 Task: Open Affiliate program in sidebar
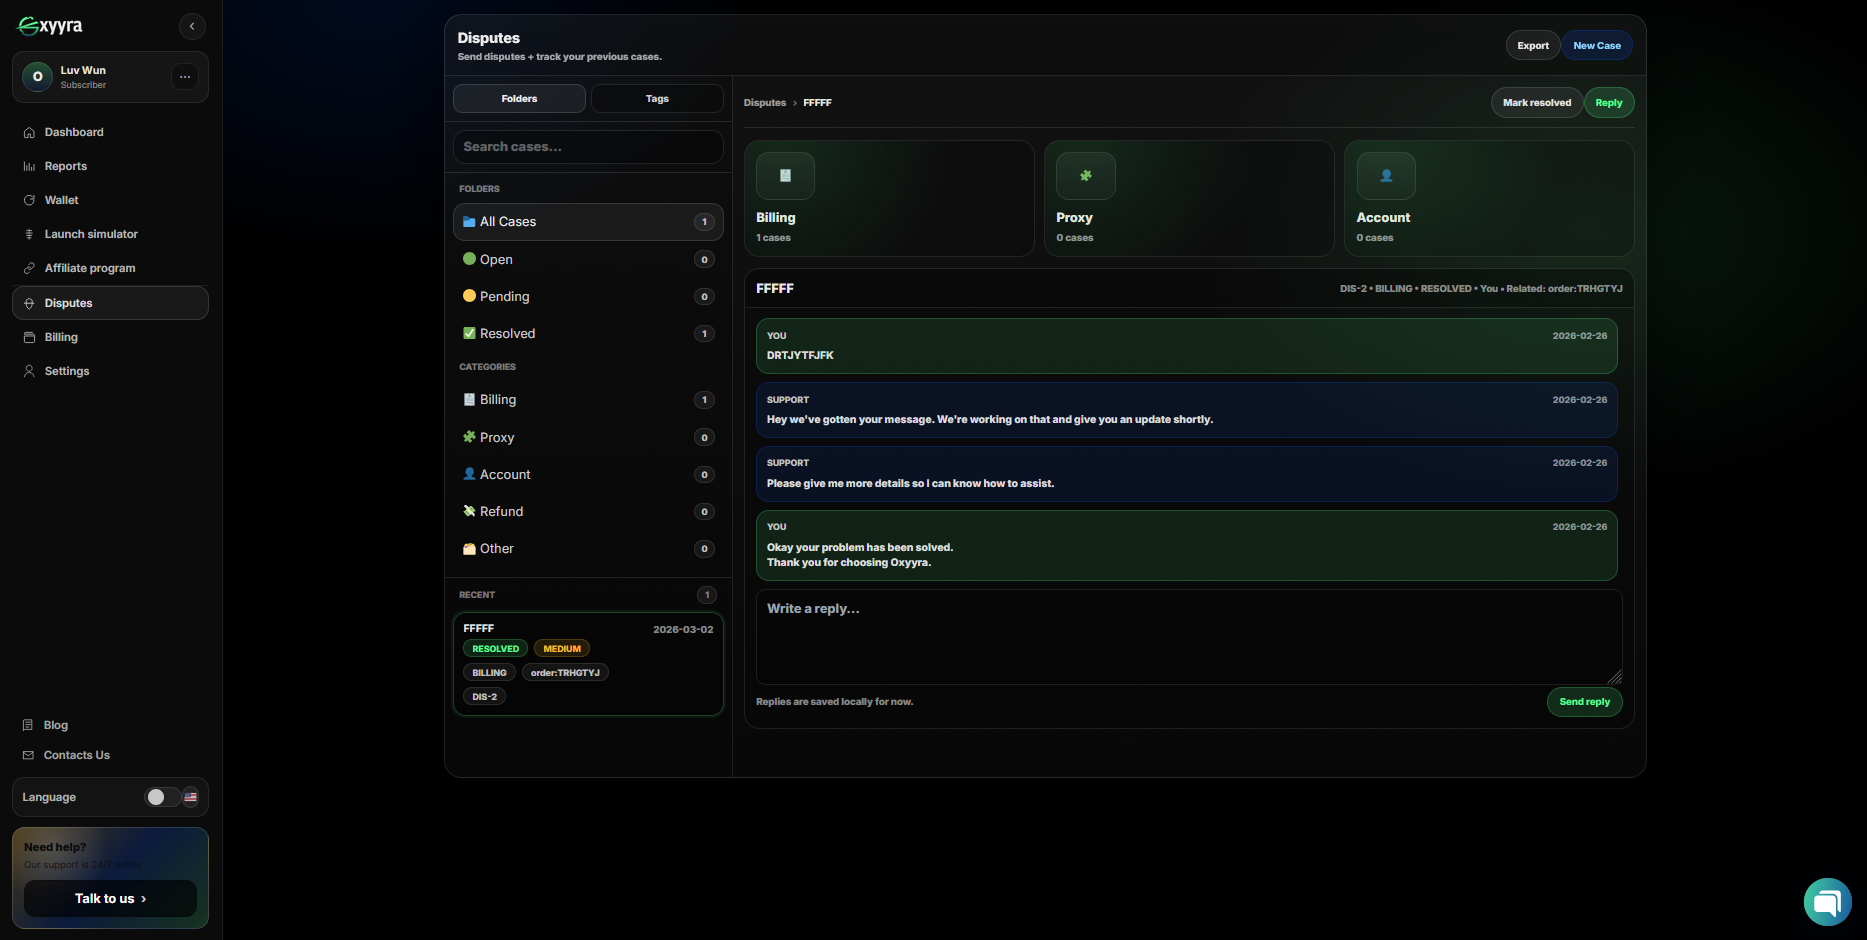(x=89, y=268)
